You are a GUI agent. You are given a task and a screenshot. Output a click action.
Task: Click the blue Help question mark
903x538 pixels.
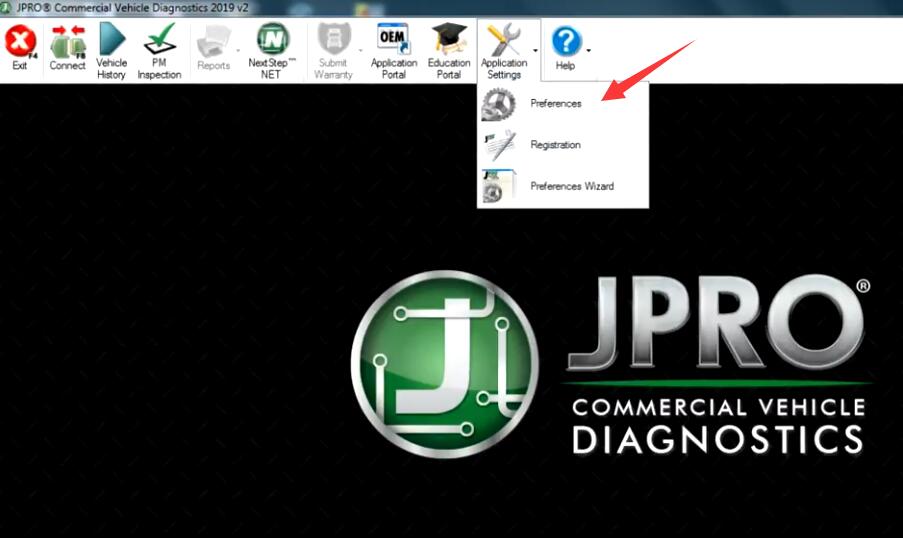pos(566,41)
